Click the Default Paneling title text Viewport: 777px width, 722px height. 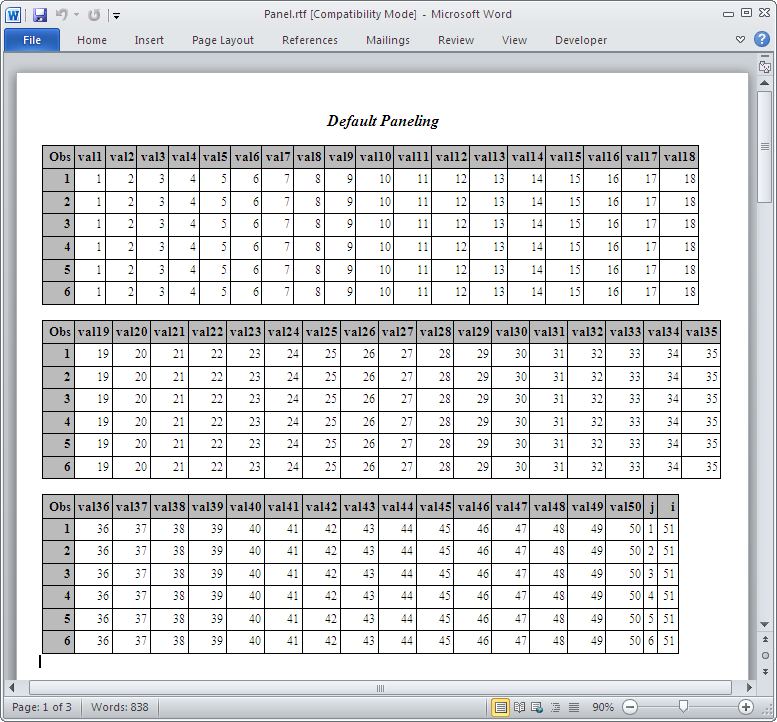click(x=383, y=121)
